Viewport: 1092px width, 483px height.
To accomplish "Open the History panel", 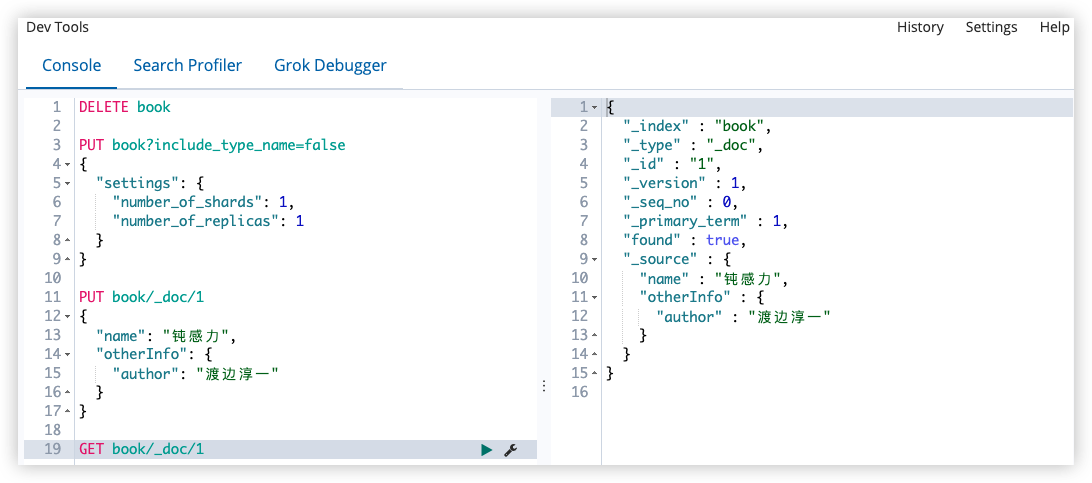I will 920,27.
